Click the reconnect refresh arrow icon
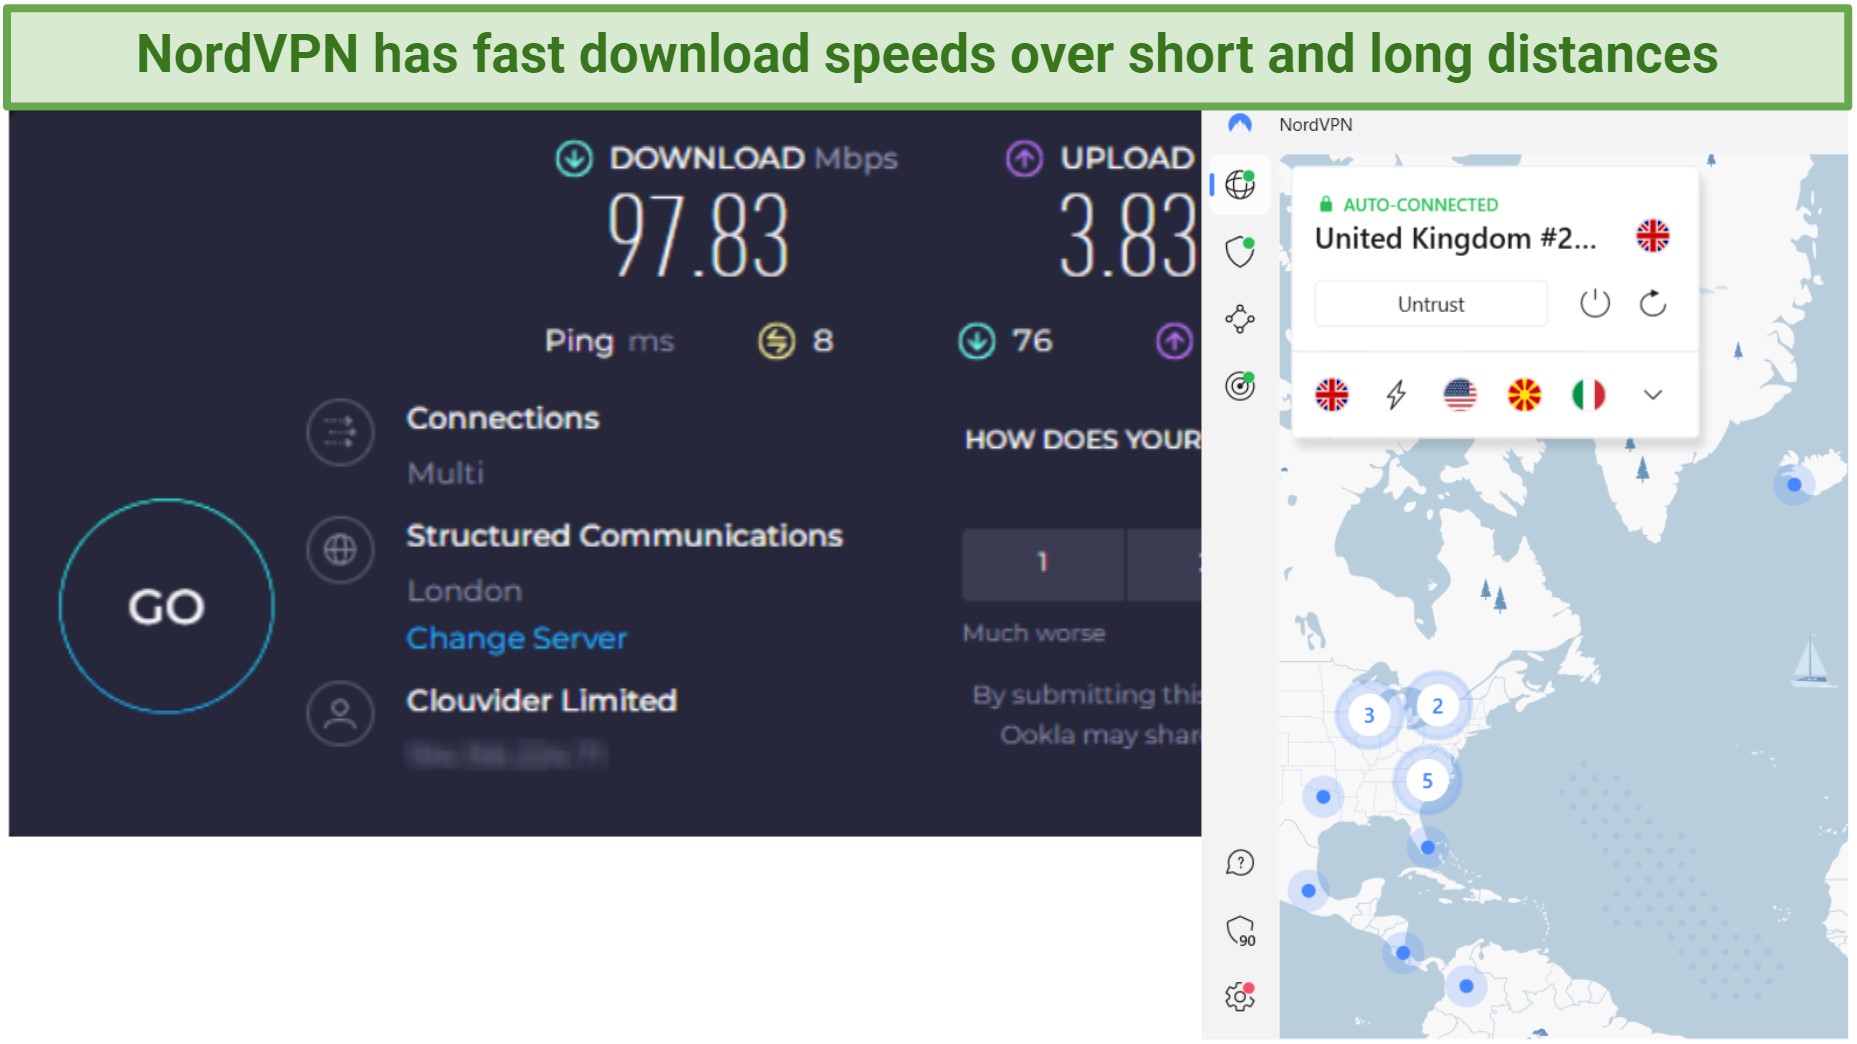1857x1044 pixels. pos(1652,303)
